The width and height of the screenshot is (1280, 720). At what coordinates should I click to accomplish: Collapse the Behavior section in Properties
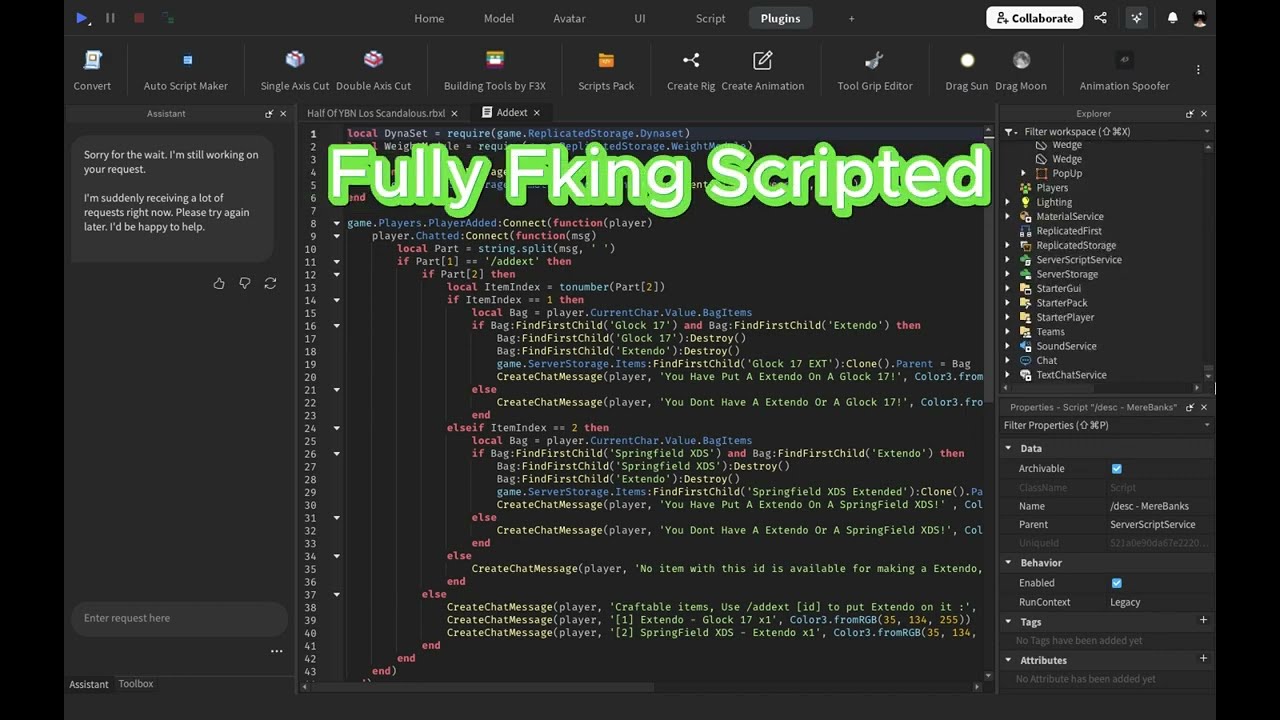(1008, 563)
